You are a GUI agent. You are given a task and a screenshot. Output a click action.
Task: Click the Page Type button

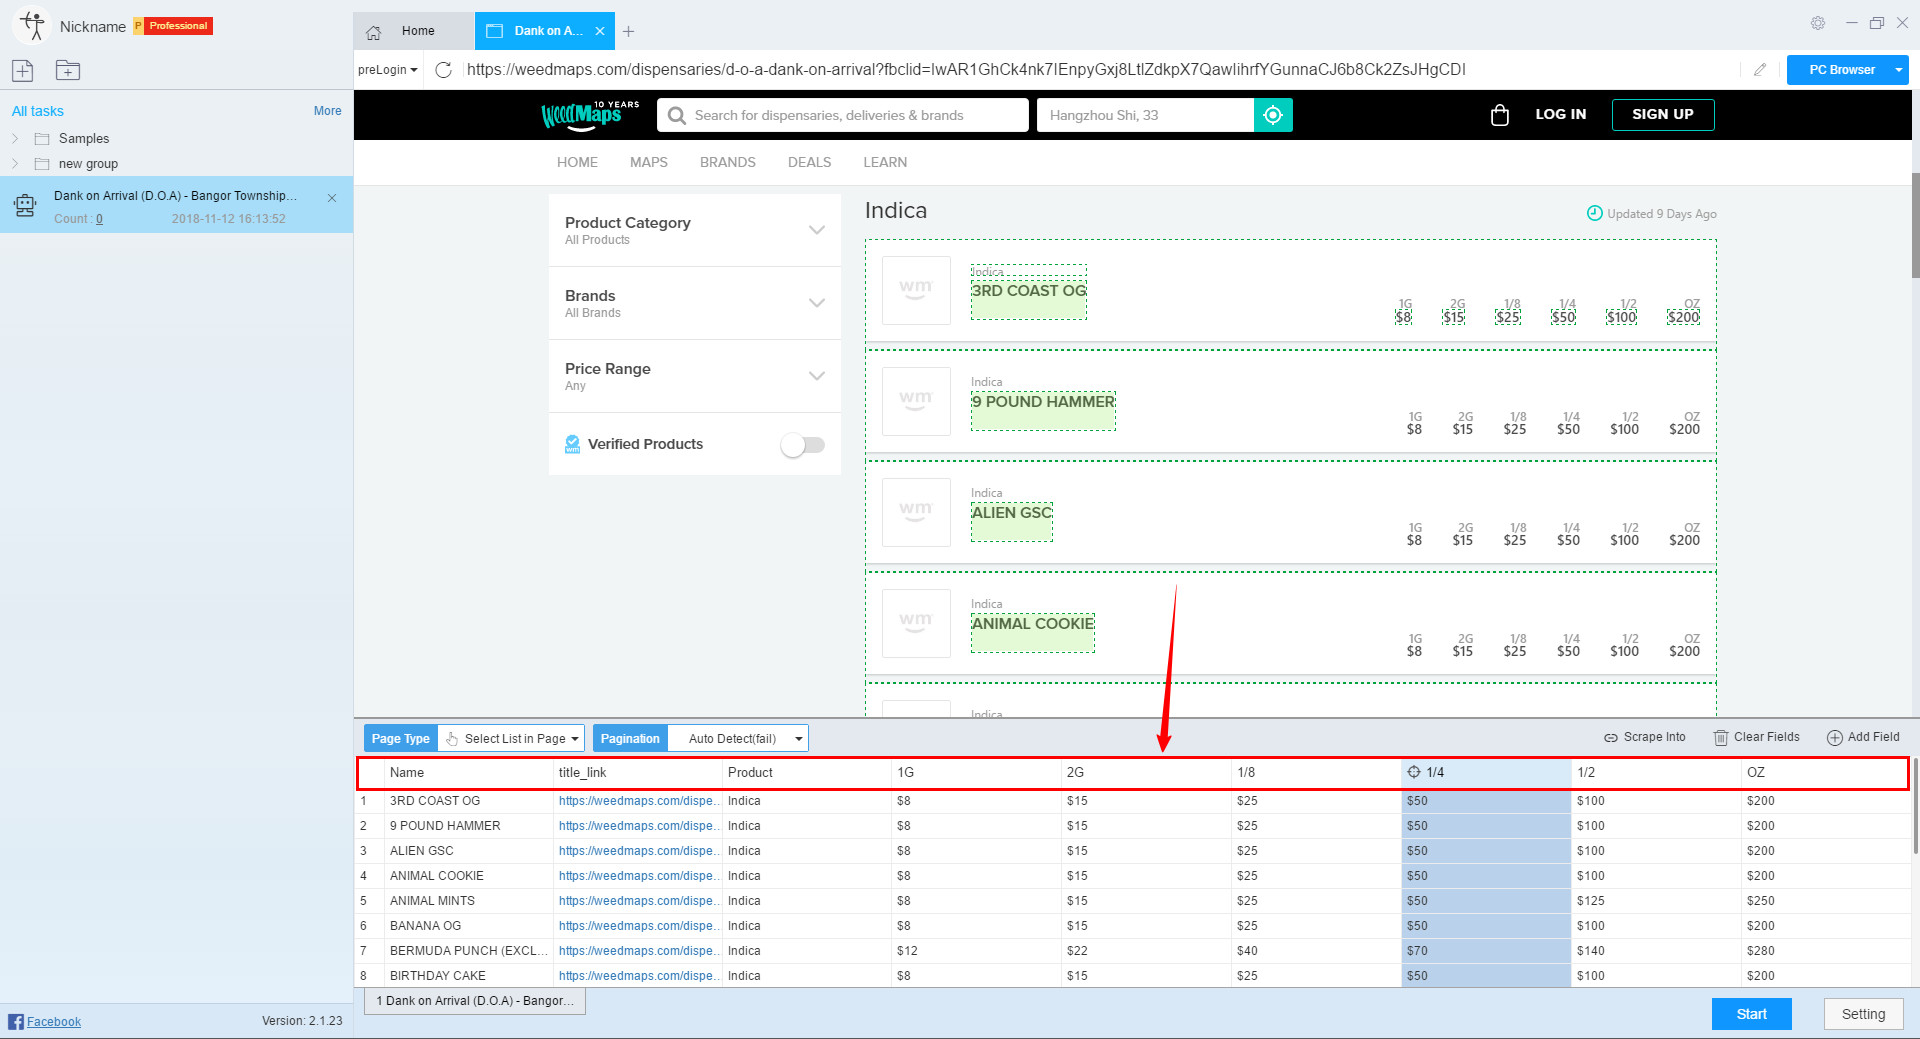pos(400,739)
